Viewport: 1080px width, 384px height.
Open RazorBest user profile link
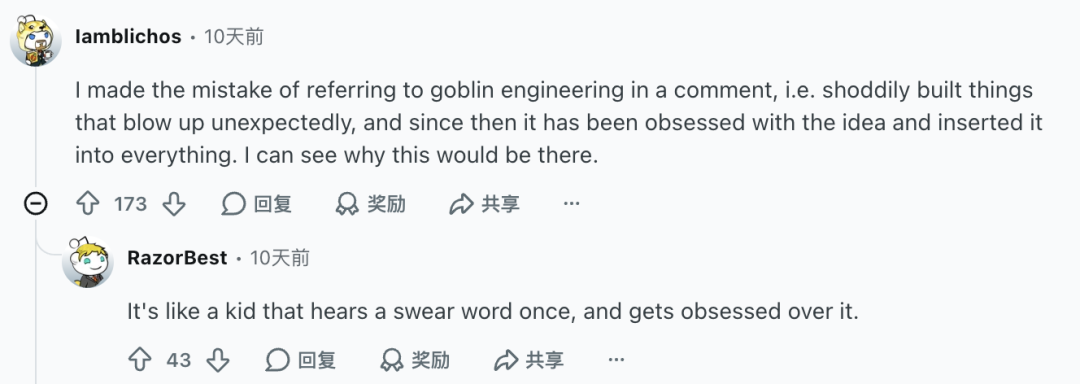pyautogui.click(x=177, y=258)
